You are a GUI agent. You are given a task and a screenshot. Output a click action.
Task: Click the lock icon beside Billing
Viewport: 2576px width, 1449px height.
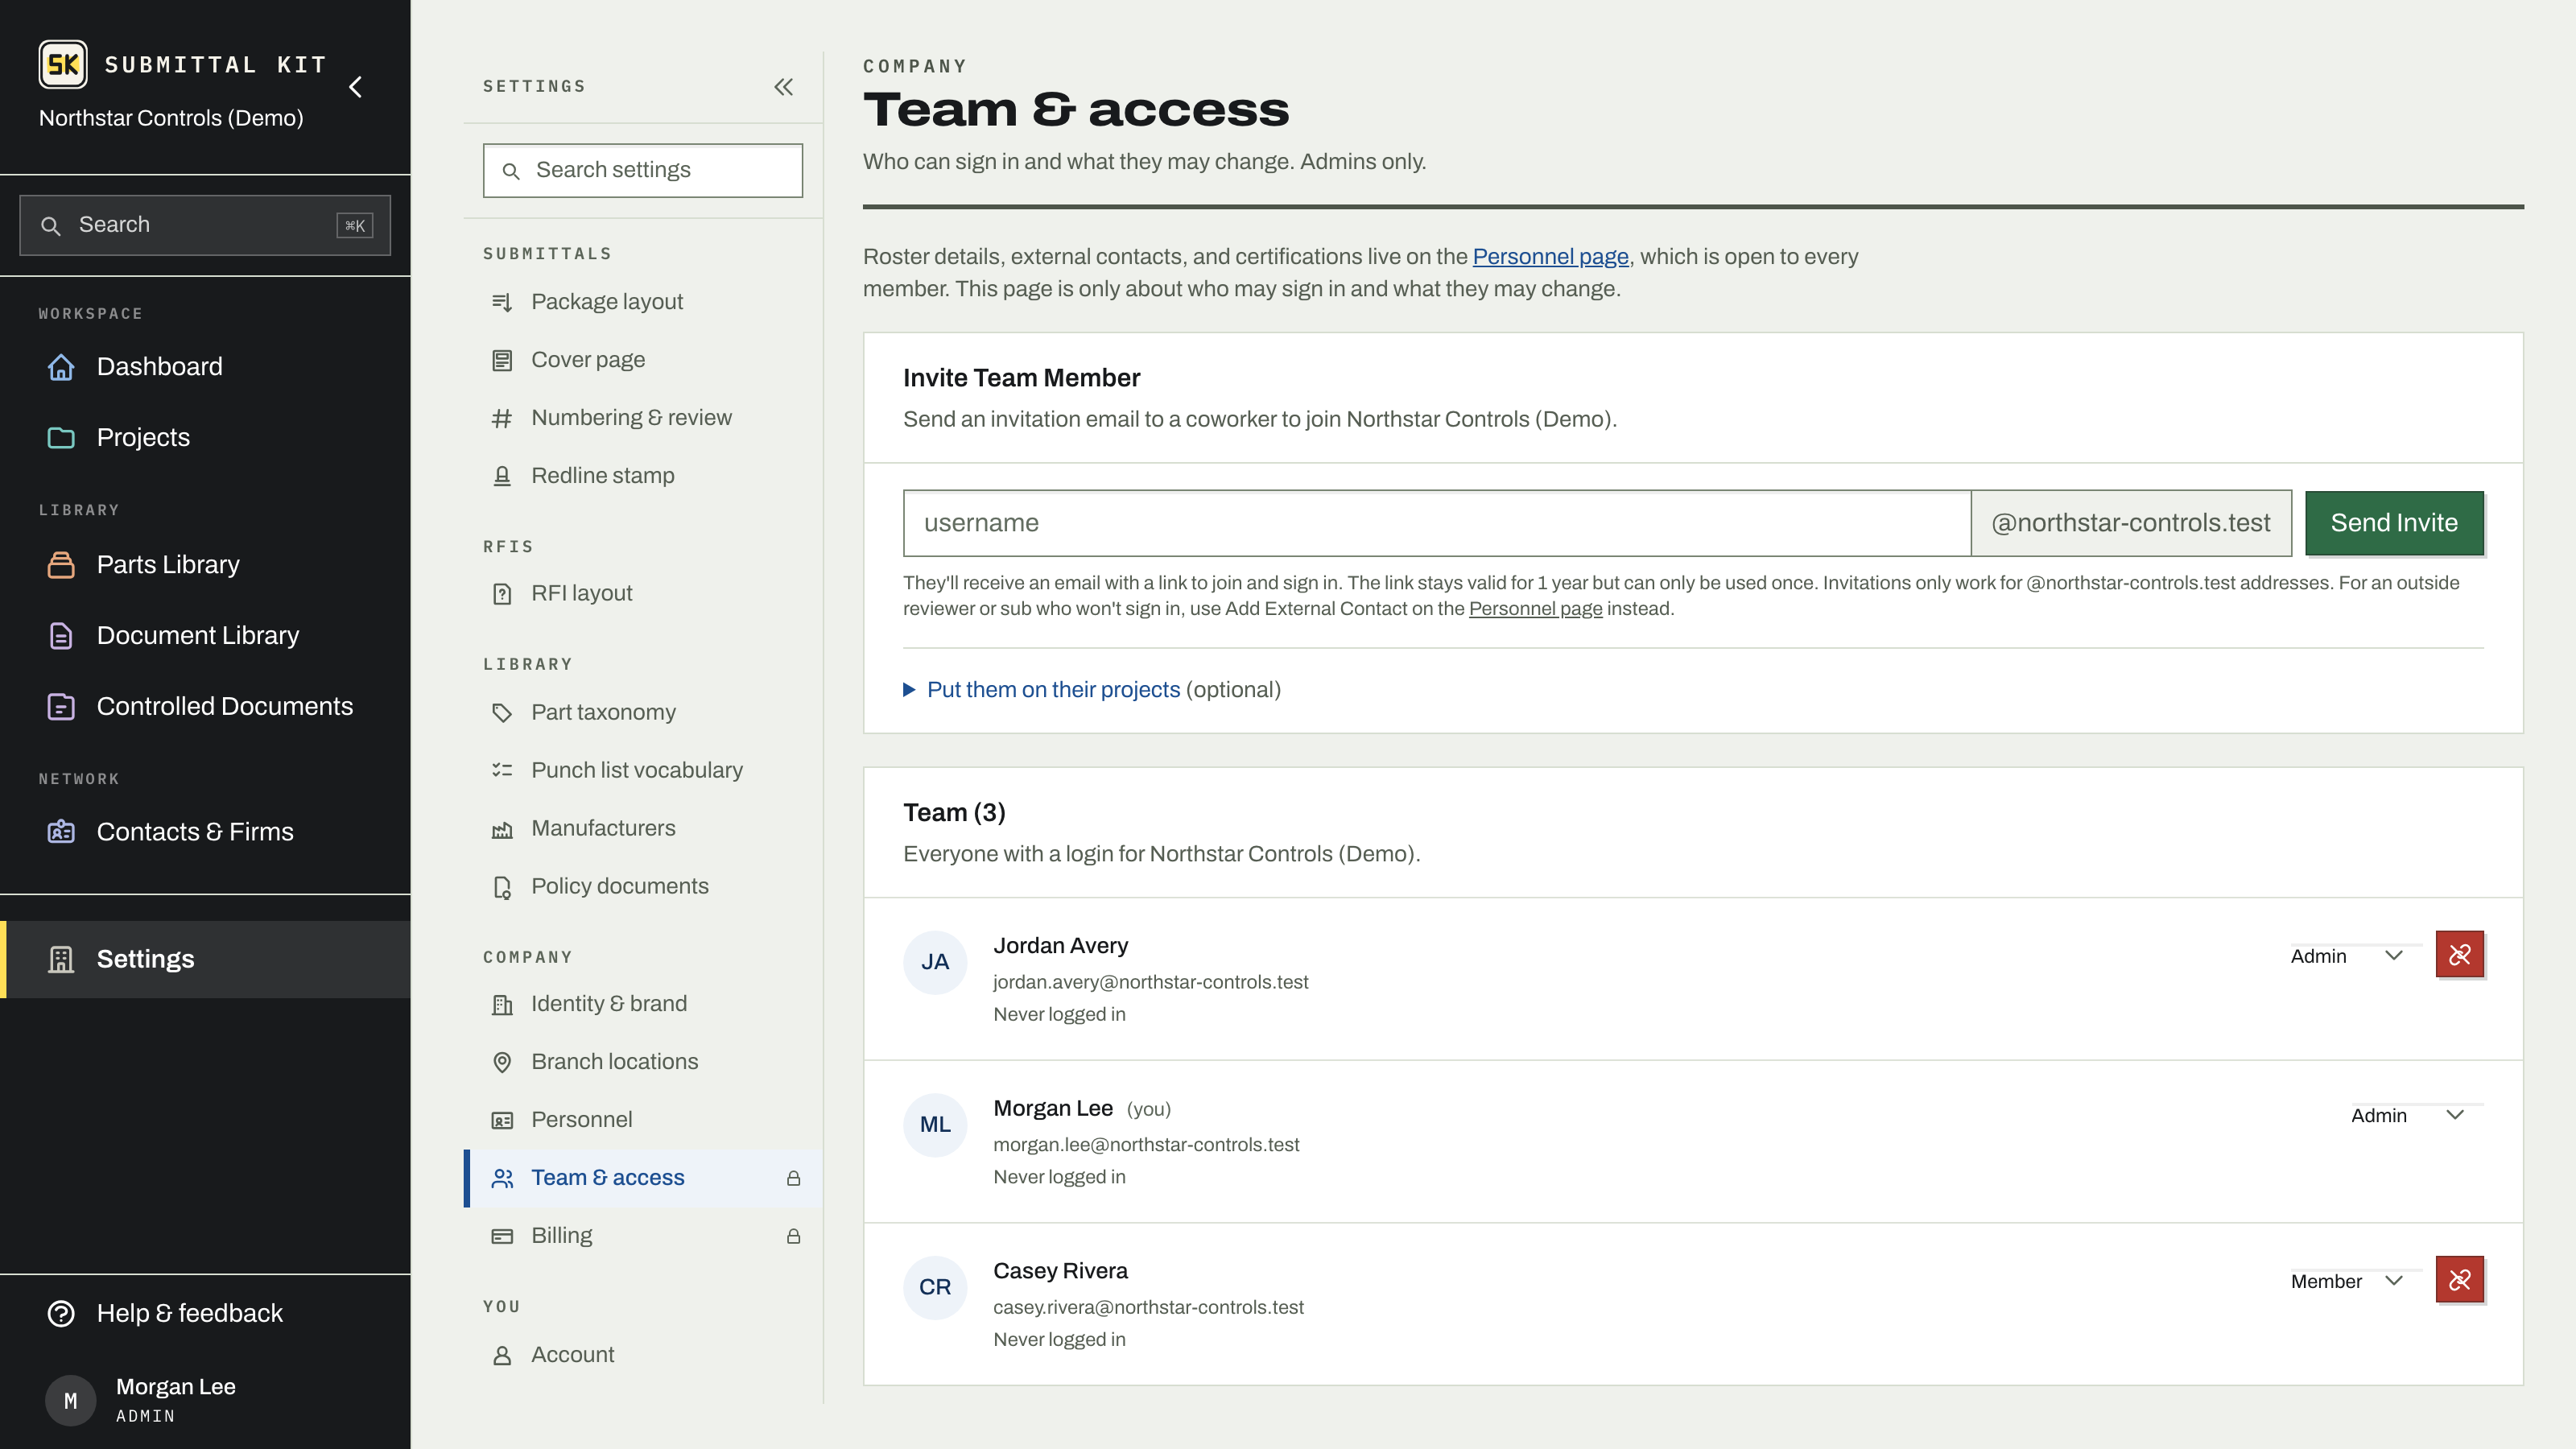[793, 1237]
